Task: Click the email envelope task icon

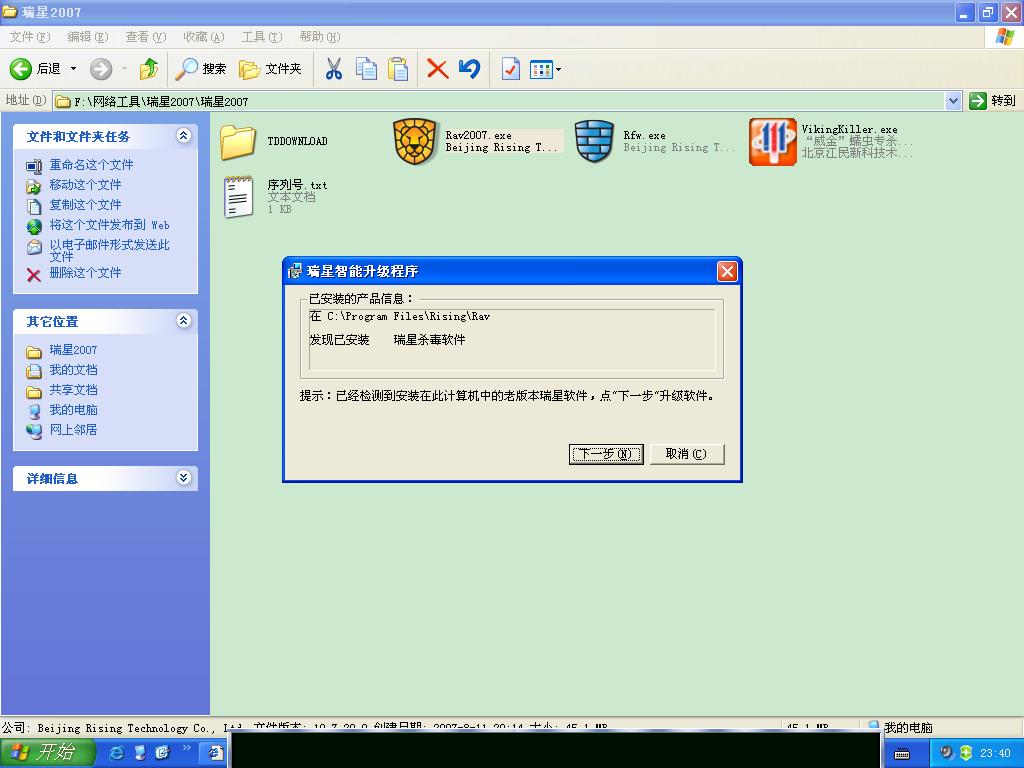Action: coord(34,248)
